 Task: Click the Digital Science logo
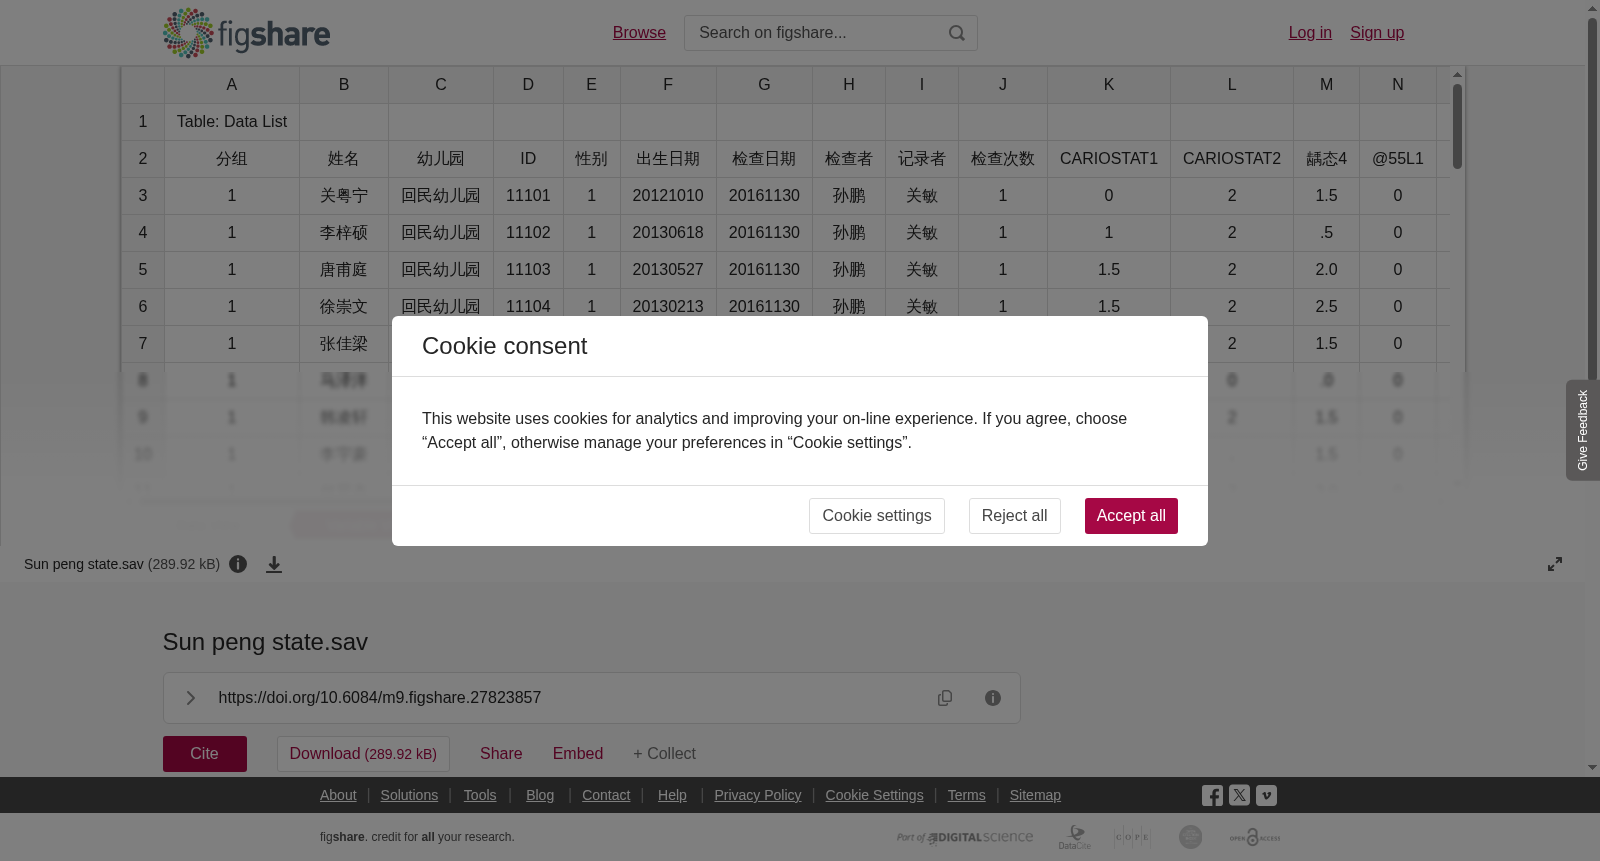[965, 837]
